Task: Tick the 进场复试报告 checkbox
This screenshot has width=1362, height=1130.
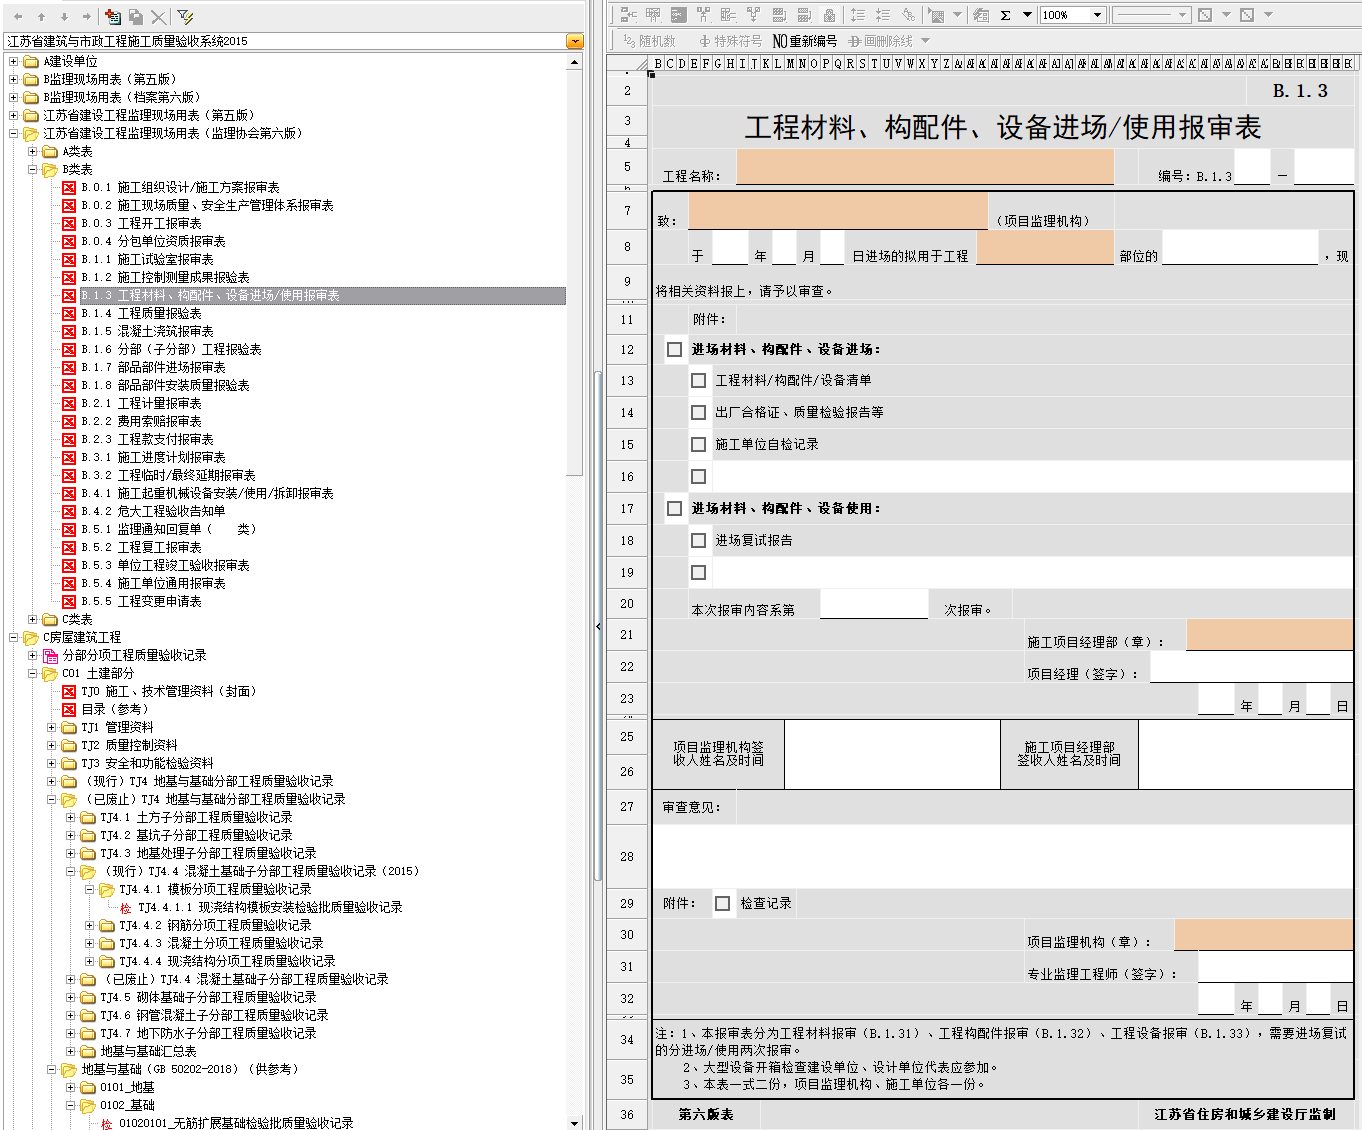Action: coord(699,541)
